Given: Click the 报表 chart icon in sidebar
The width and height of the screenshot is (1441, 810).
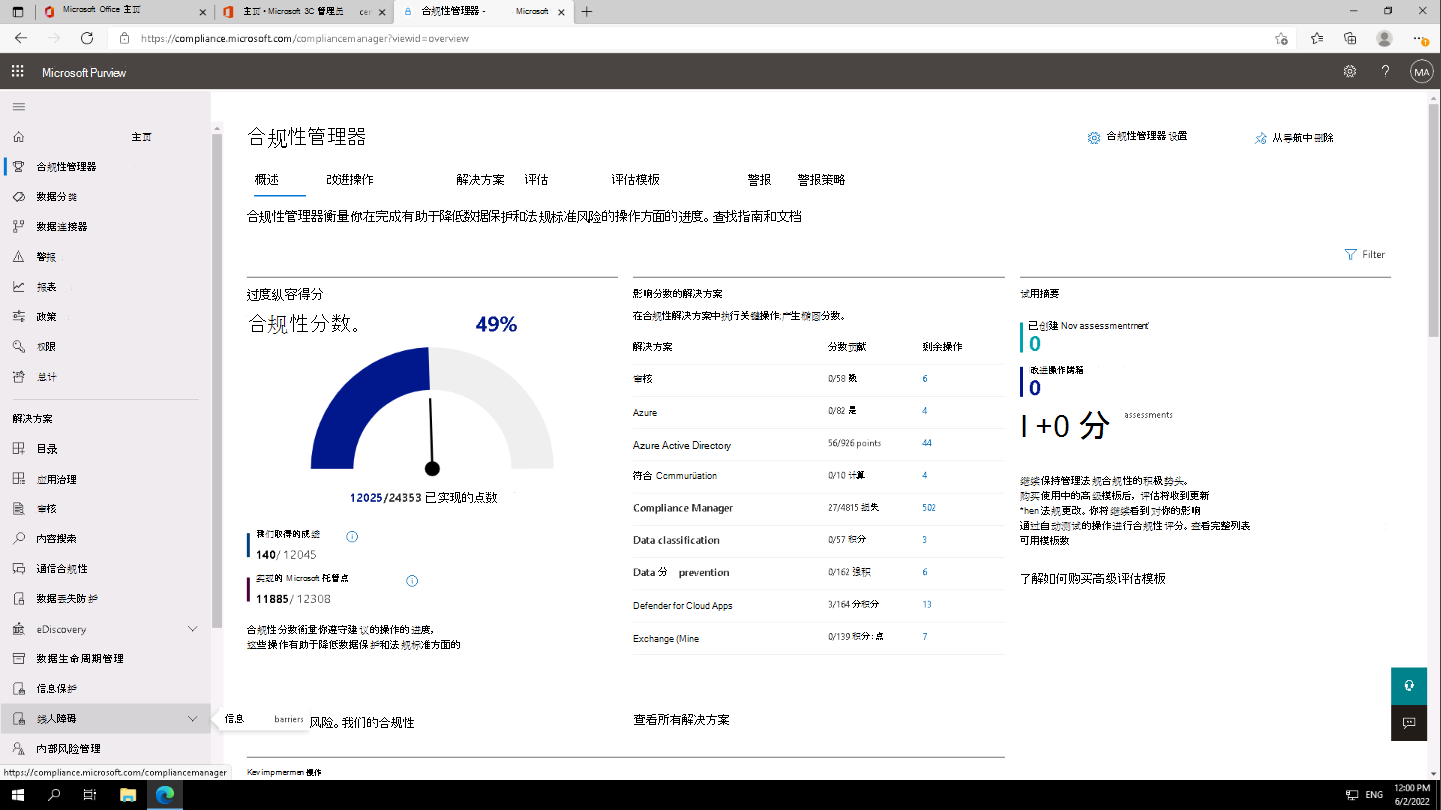Looking at the screenshot, I should click(18, 287).
